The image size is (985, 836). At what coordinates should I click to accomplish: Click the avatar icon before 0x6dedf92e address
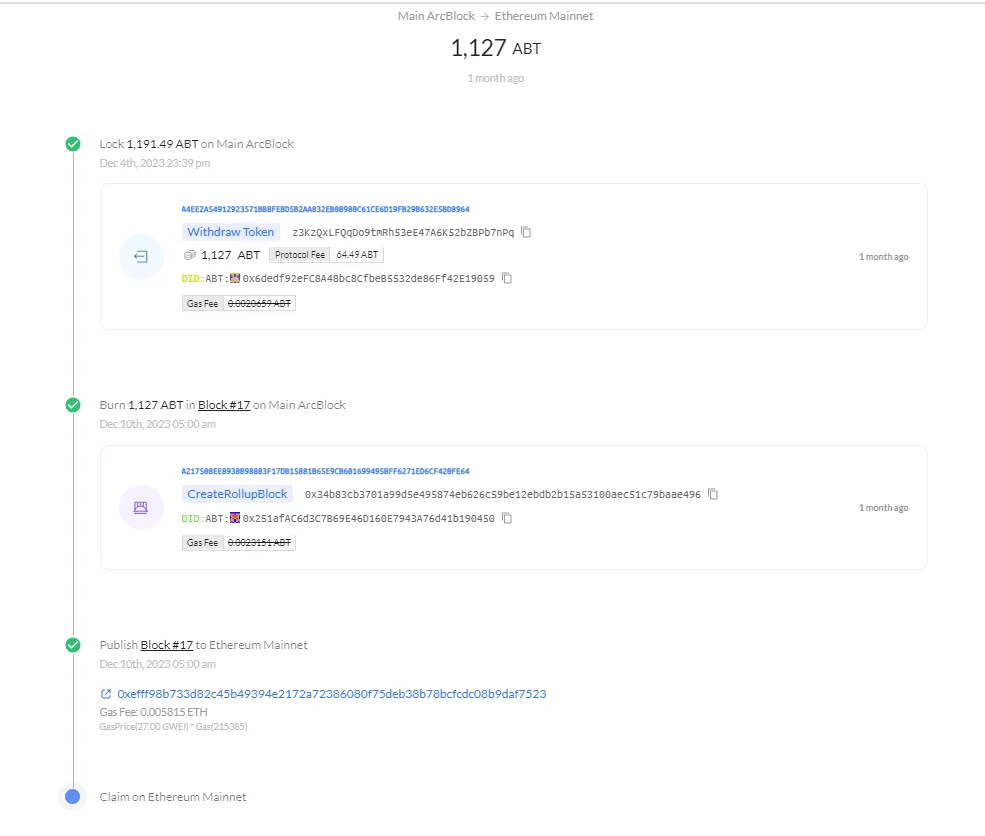pyautogui.click(x=235, y=278)
